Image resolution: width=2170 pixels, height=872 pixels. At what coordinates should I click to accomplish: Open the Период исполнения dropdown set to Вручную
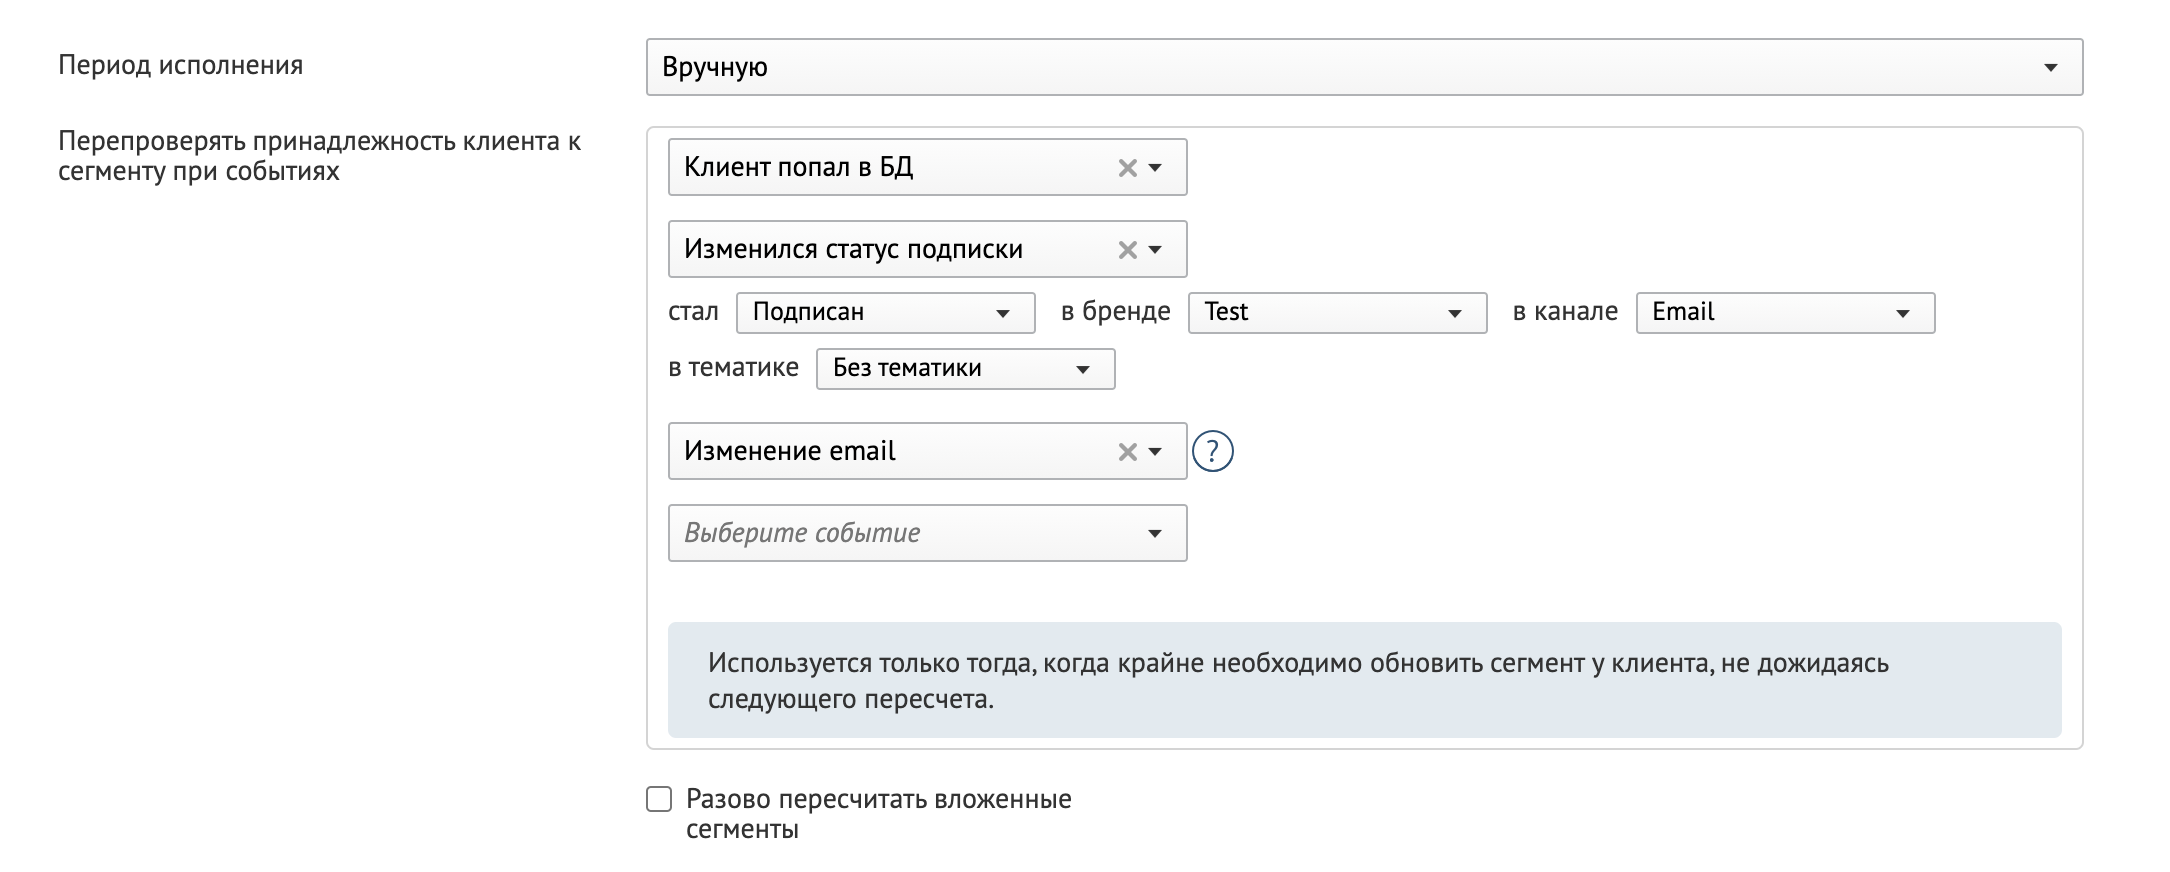pyautogui.click(x=1364, y=67)
